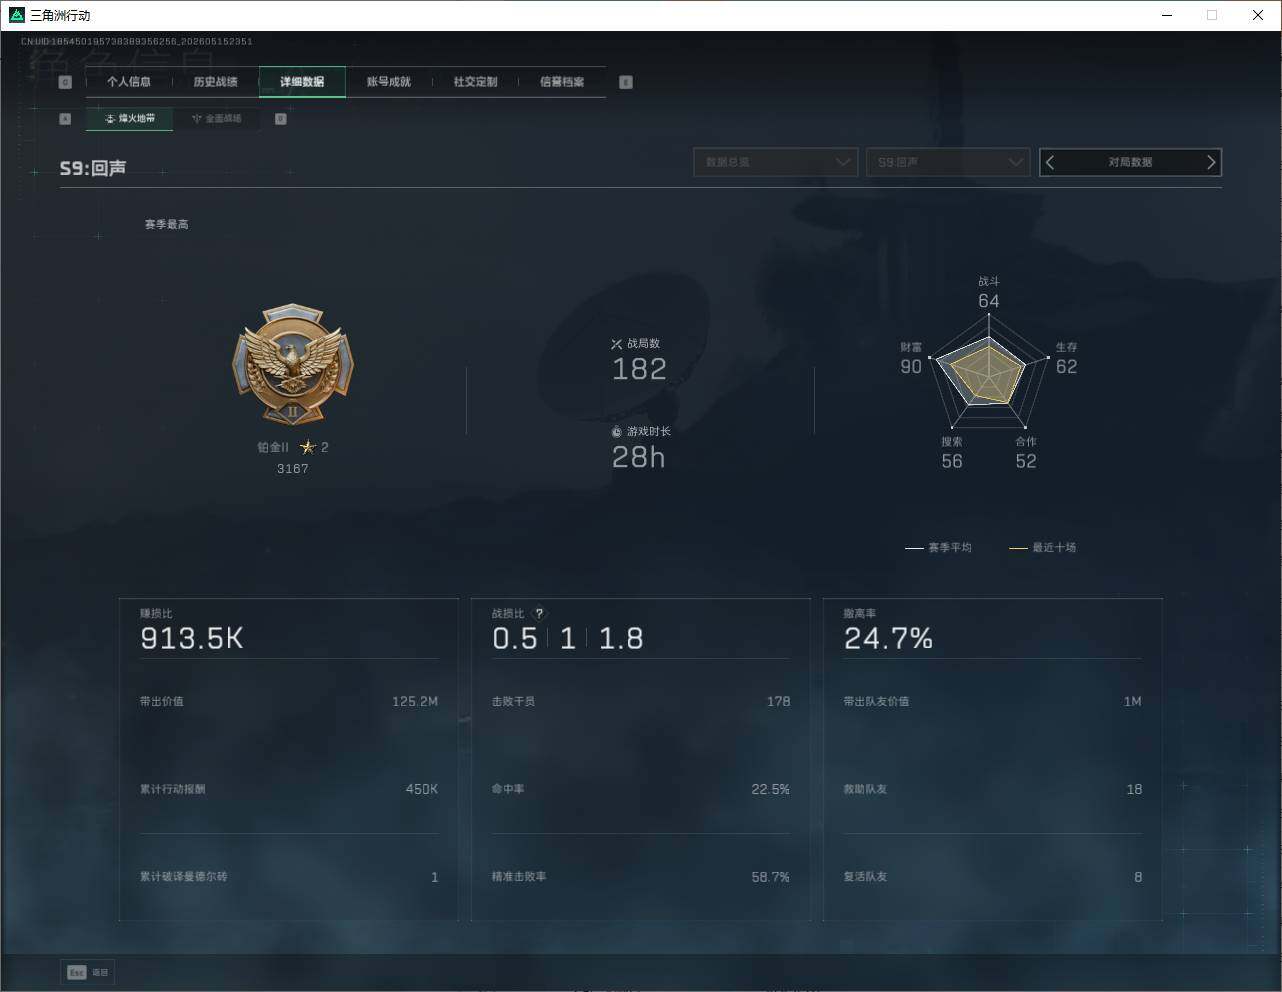
Task: Open the S9:回声 season dropdown
Action: point(948,162)
